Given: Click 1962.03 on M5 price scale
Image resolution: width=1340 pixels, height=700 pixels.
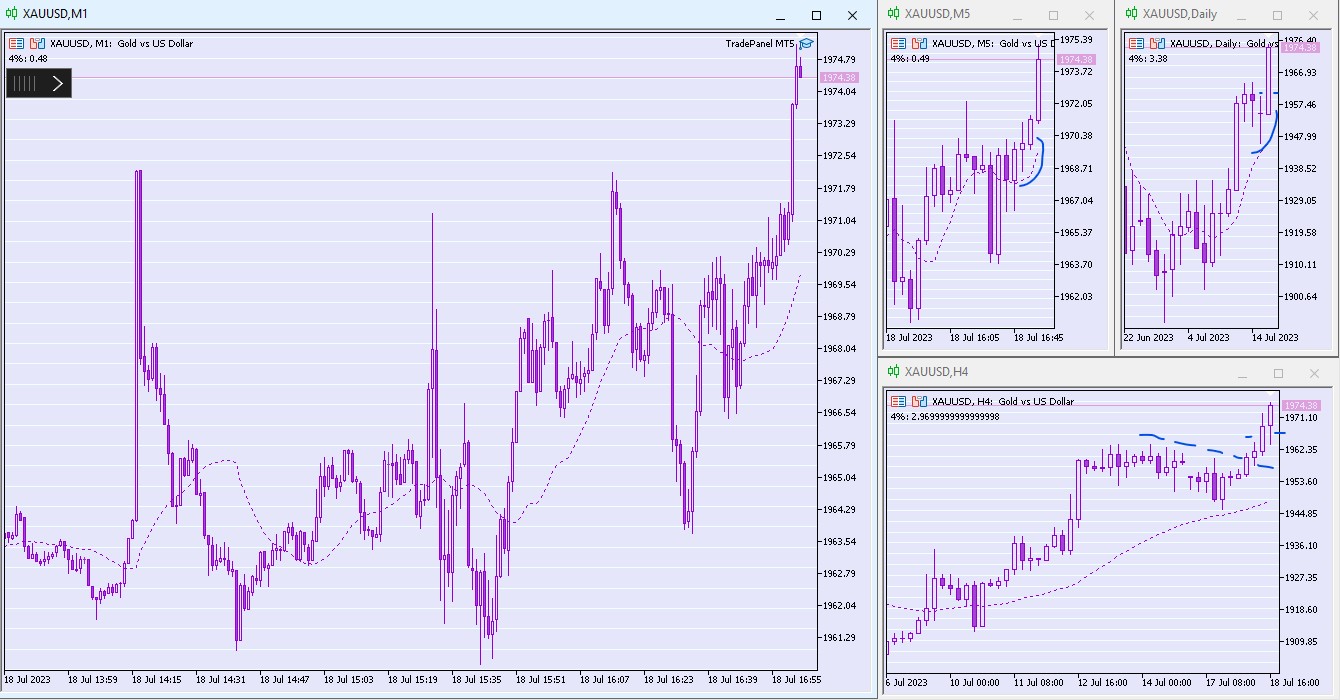Looking at the screenshot, I should point(1076,297).
